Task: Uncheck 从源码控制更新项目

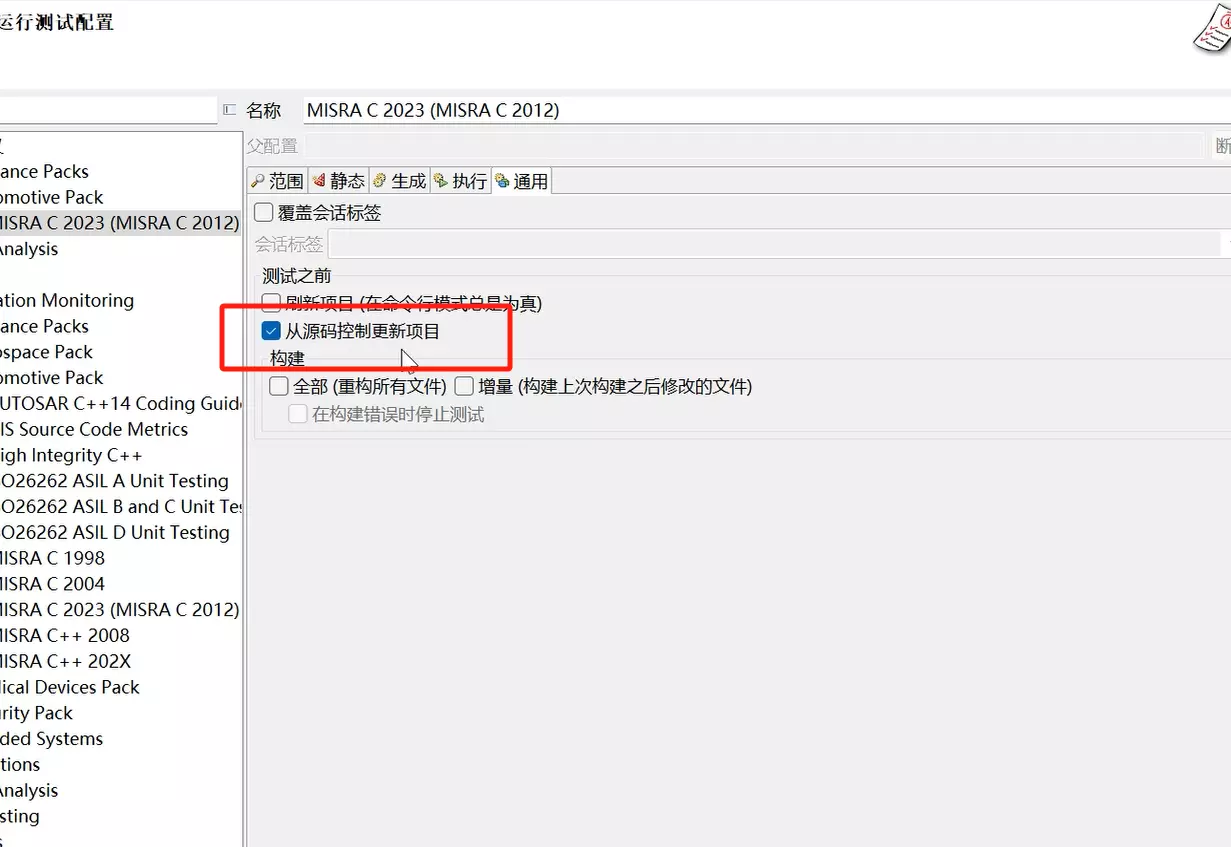Action: pos(271,331)
